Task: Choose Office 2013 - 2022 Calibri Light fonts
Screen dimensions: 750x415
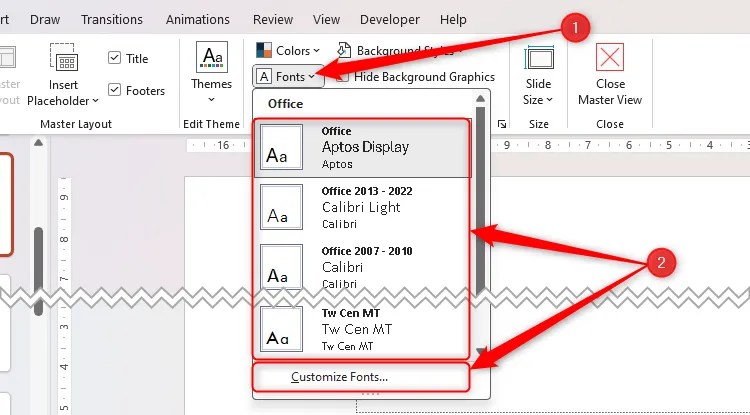Action: [x=362, y=208]
